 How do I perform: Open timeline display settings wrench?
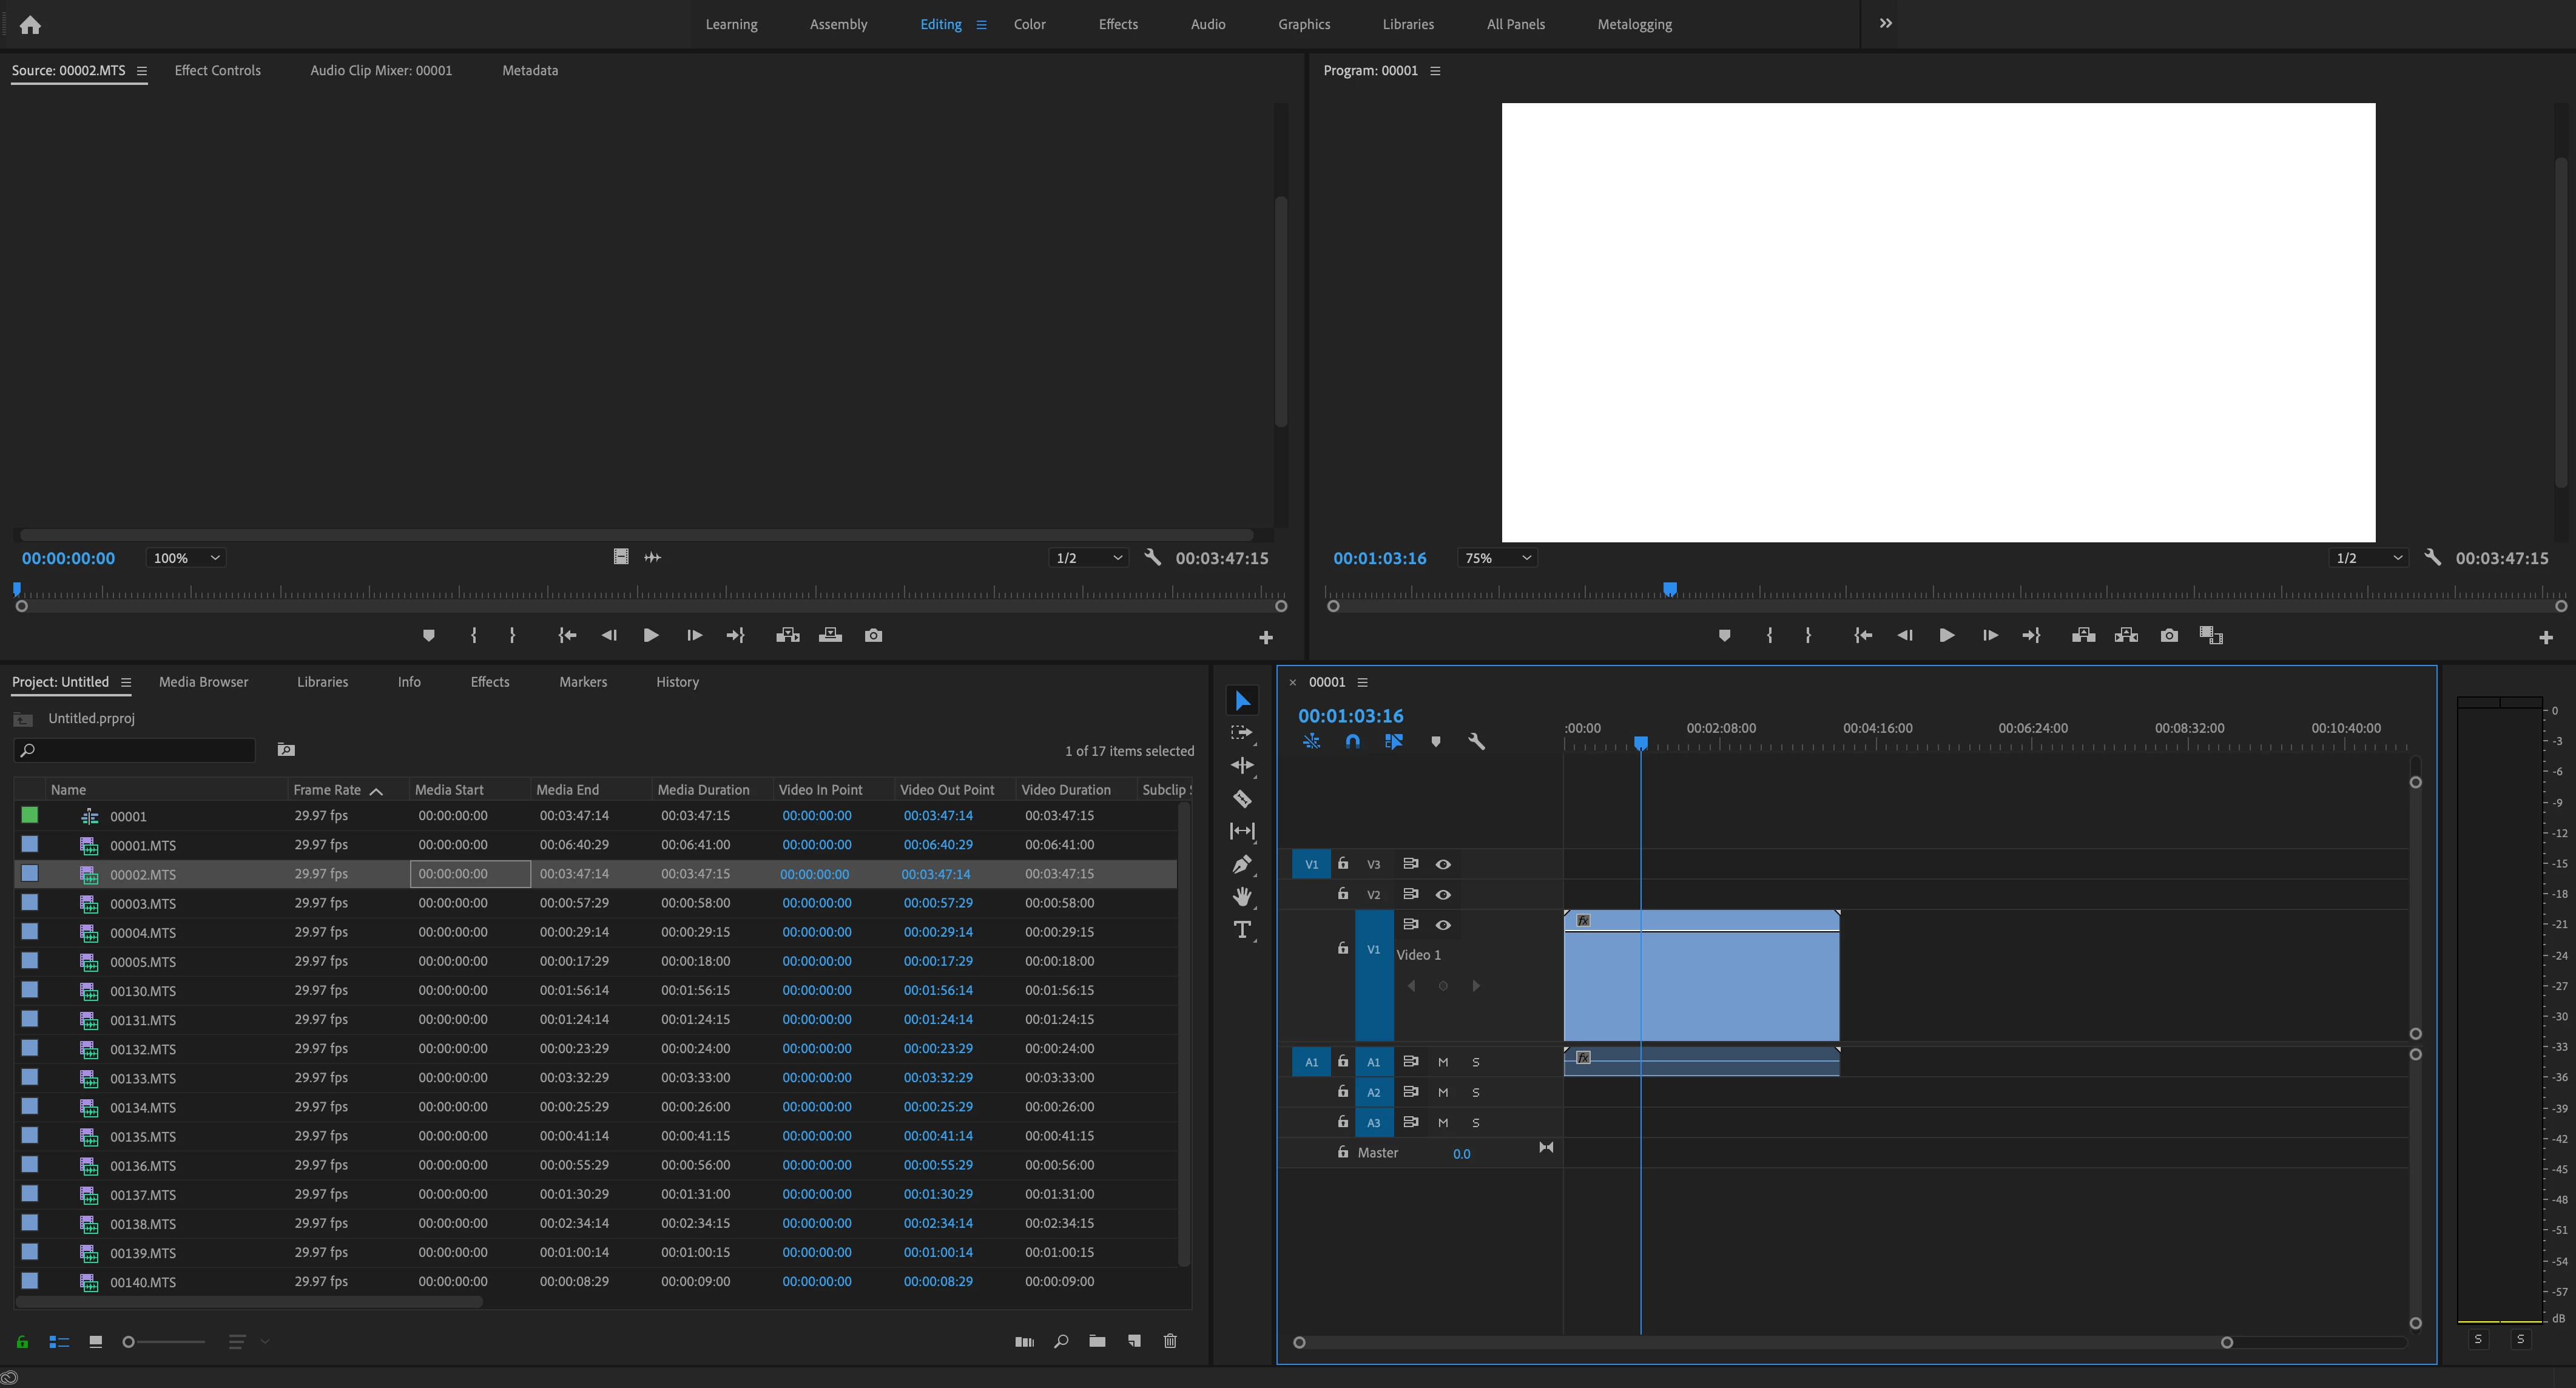1476,742
